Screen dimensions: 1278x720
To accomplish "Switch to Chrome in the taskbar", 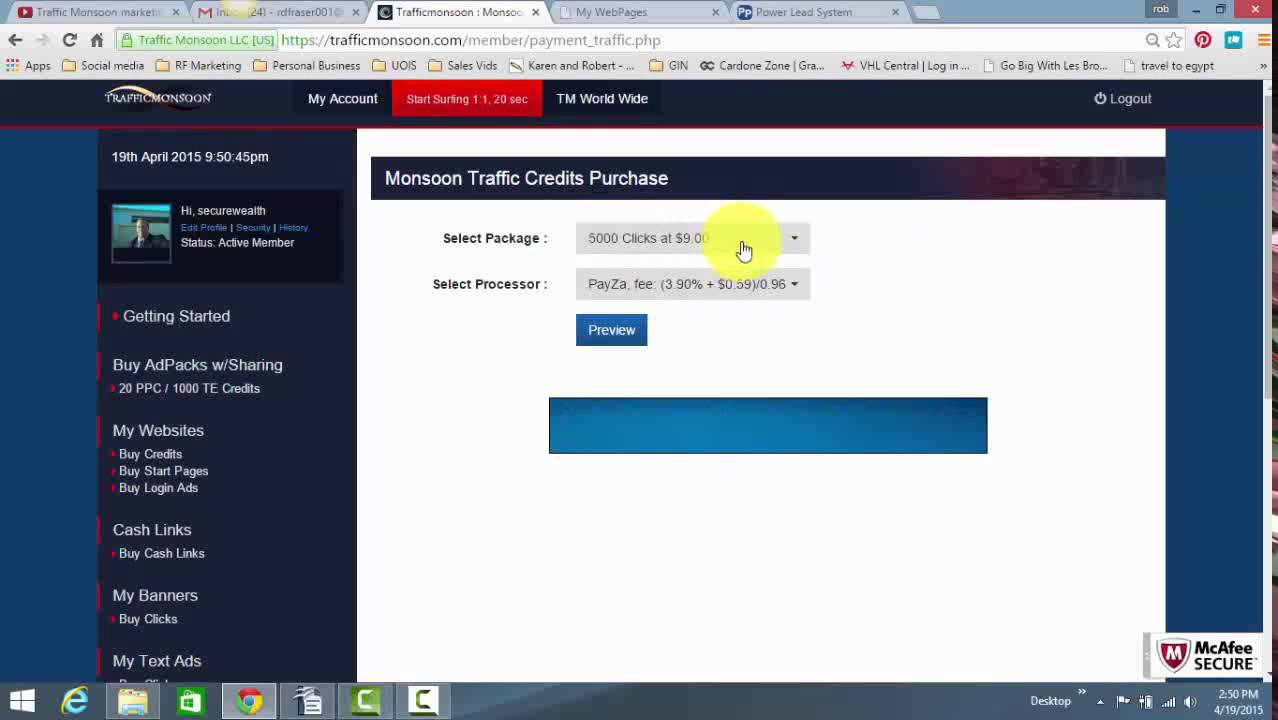I will [x=249, y=701].
